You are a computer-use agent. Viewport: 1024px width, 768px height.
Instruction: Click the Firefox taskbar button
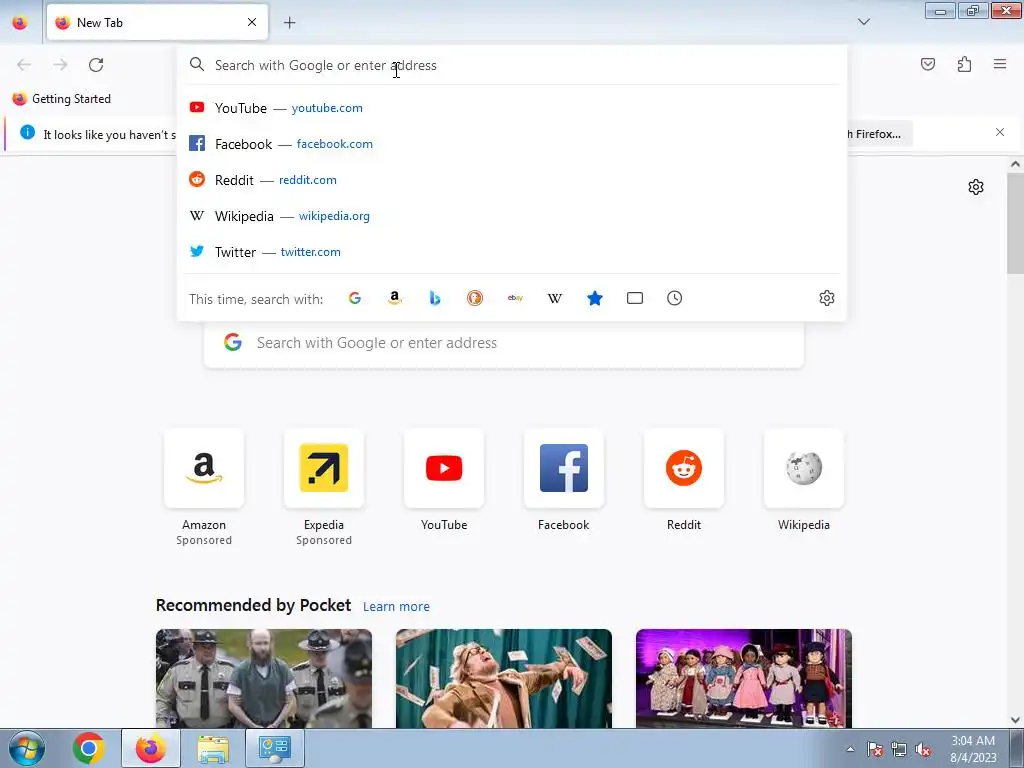coord(150,748)
